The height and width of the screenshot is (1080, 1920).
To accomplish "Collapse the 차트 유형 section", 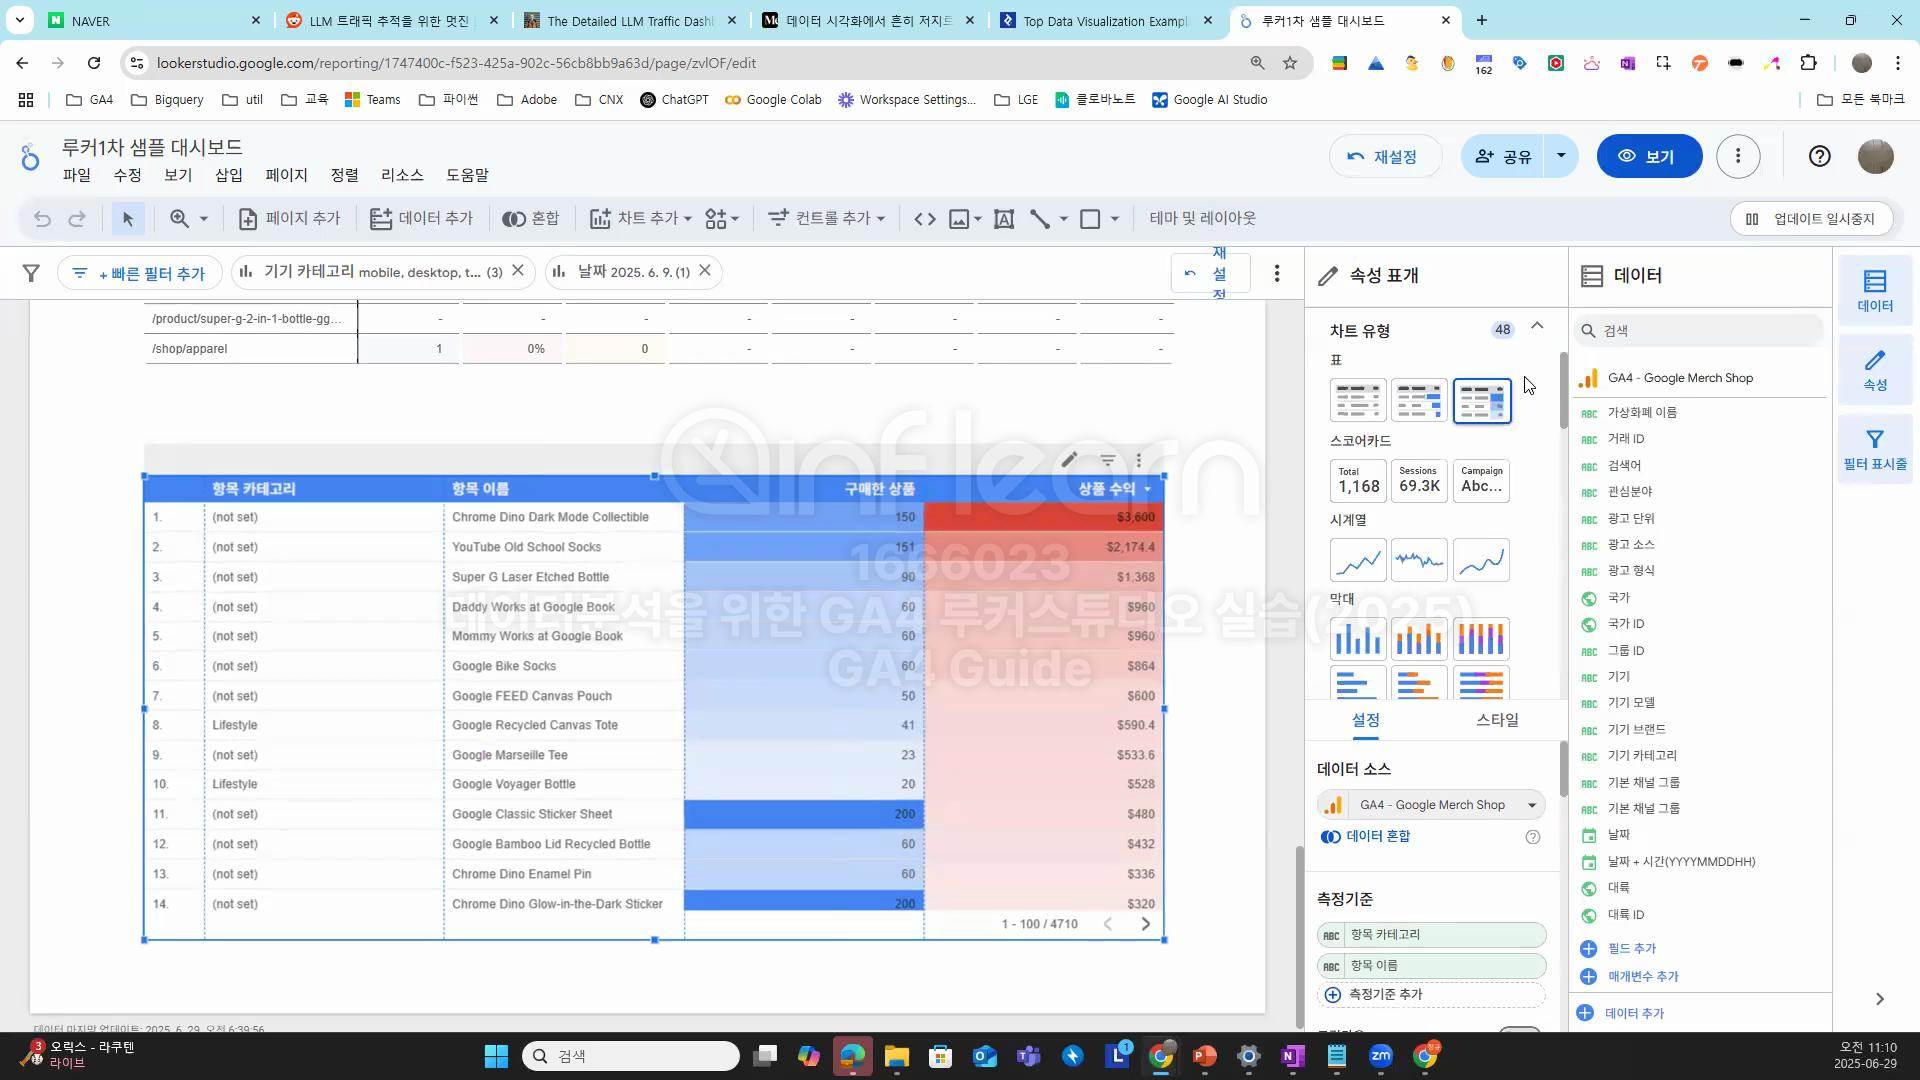I will [x=1537, y=326].
